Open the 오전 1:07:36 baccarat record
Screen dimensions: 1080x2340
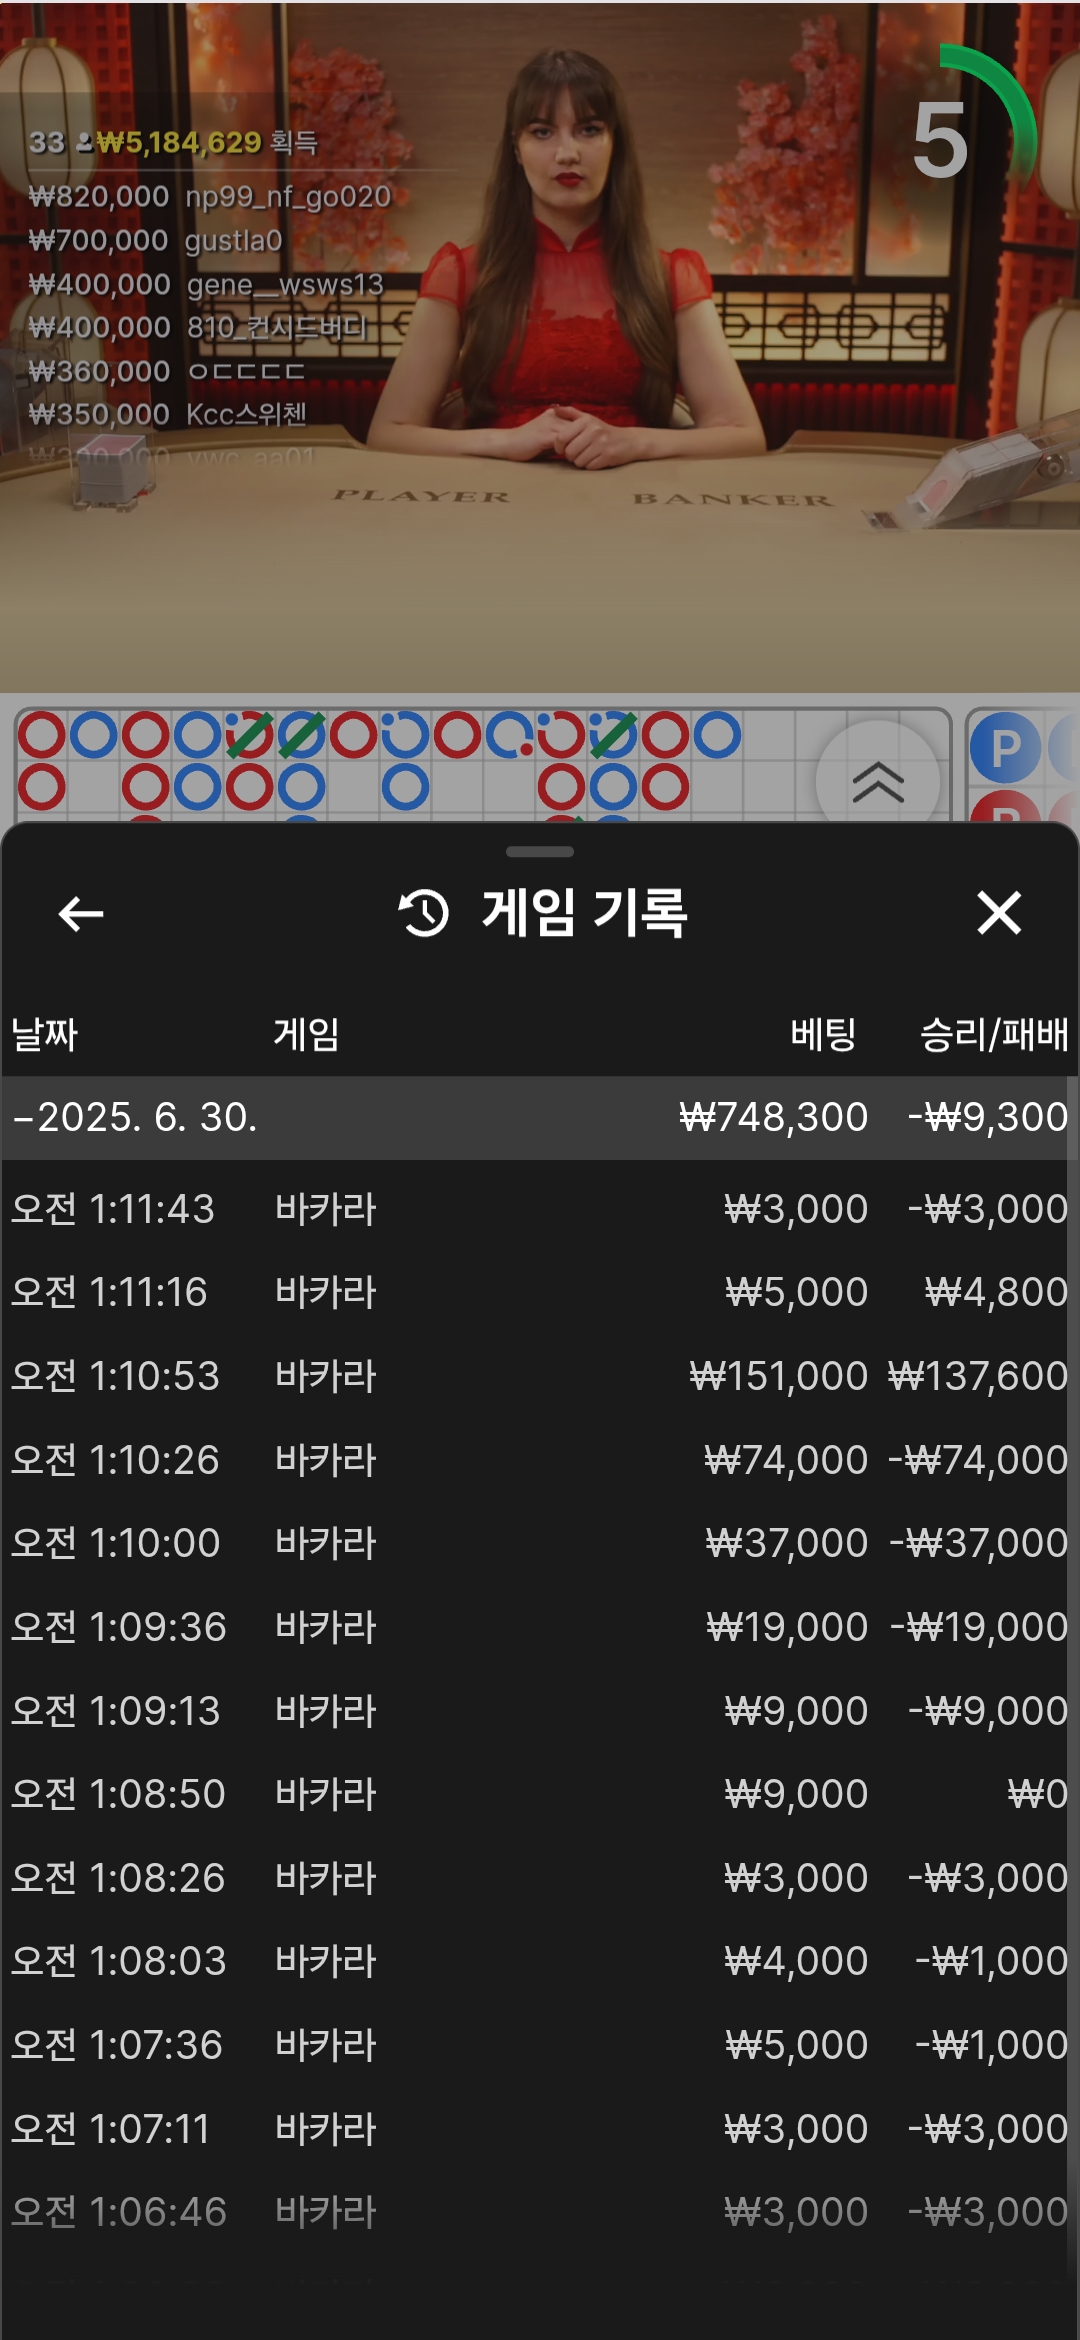(x=540, y=2045)
